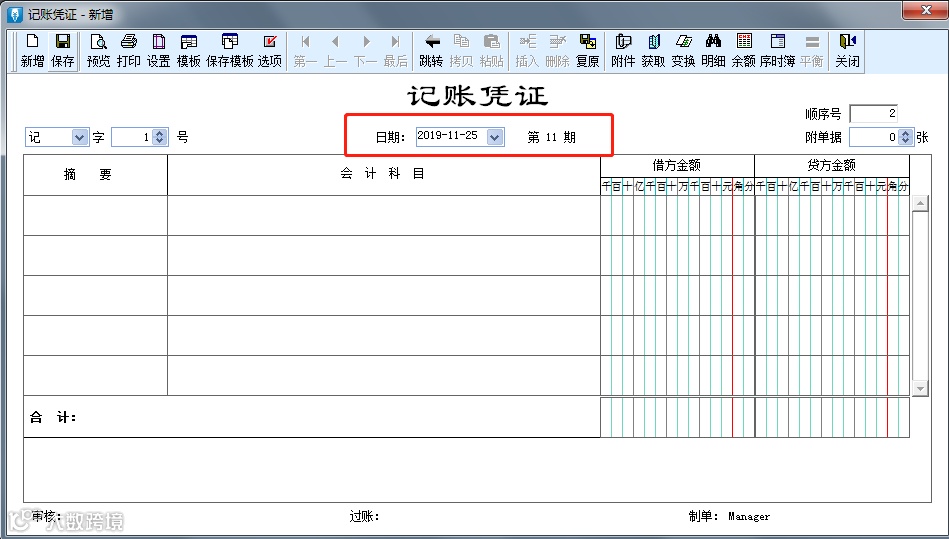The width and height of the screenshot is (949, 539).
Task: Click the 贷方金额 column header
Action: pyautogui.click(x=832, y=165)
